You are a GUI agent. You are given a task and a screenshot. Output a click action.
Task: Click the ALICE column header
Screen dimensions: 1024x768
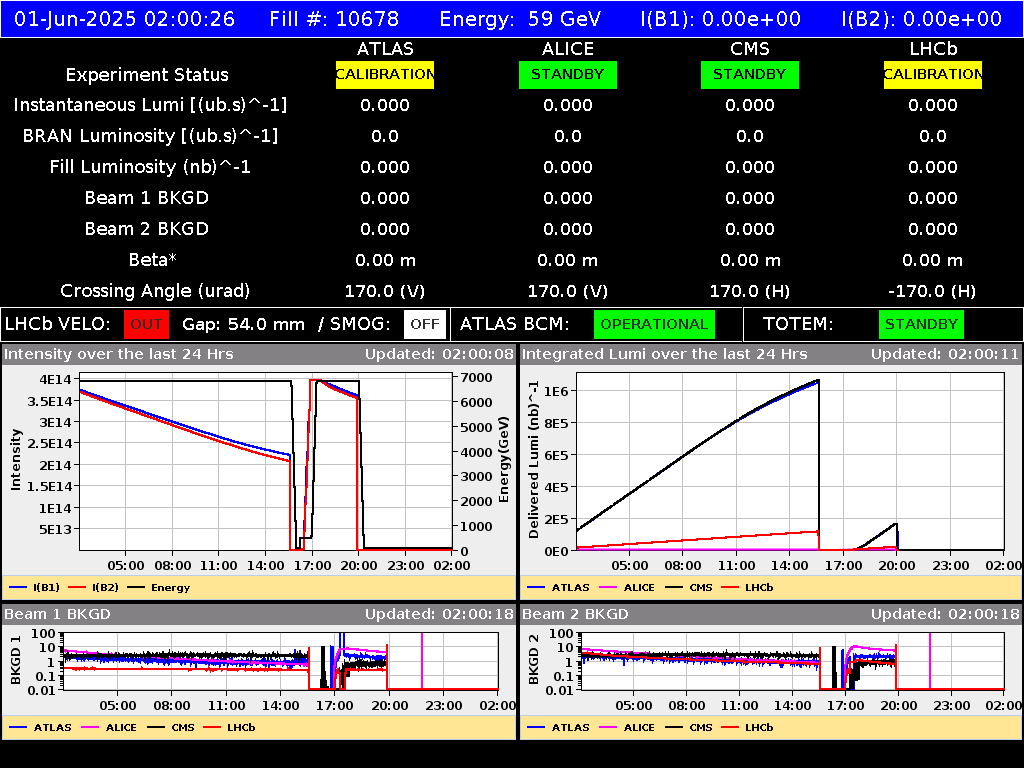click(568, 49)
